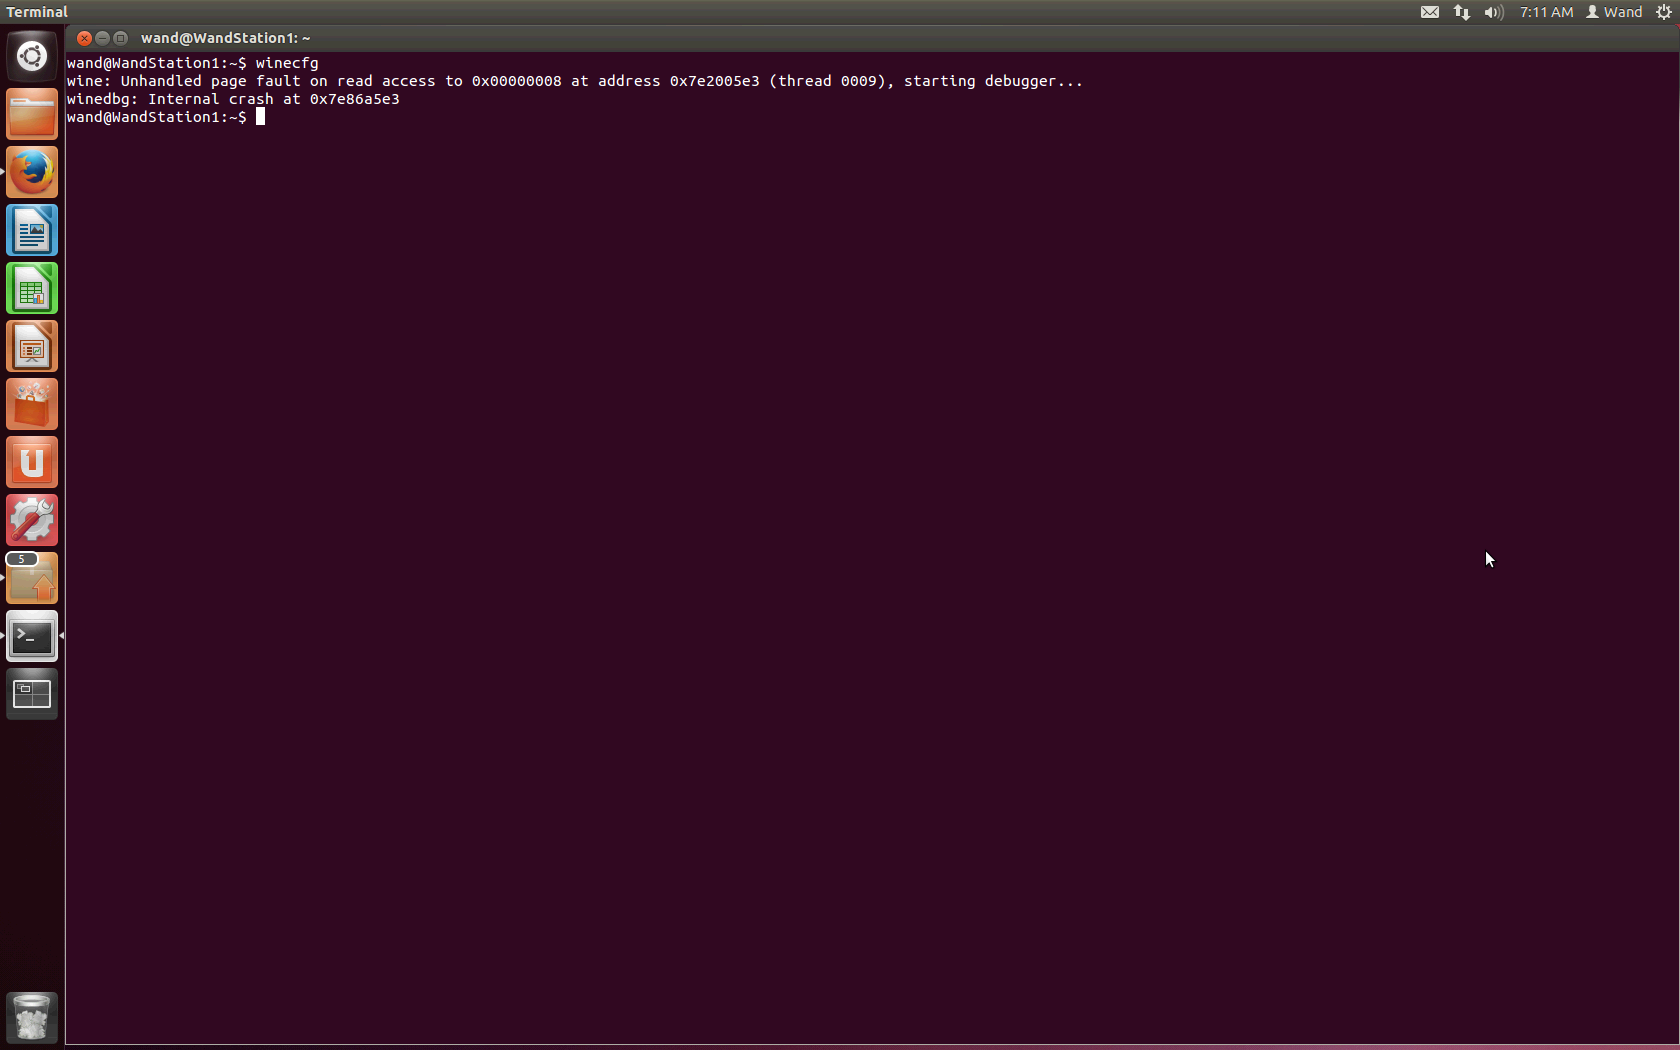Open messaging envelope indicator
This screenshot has width=1680, height=1050.
click(x=1430, y=12)
